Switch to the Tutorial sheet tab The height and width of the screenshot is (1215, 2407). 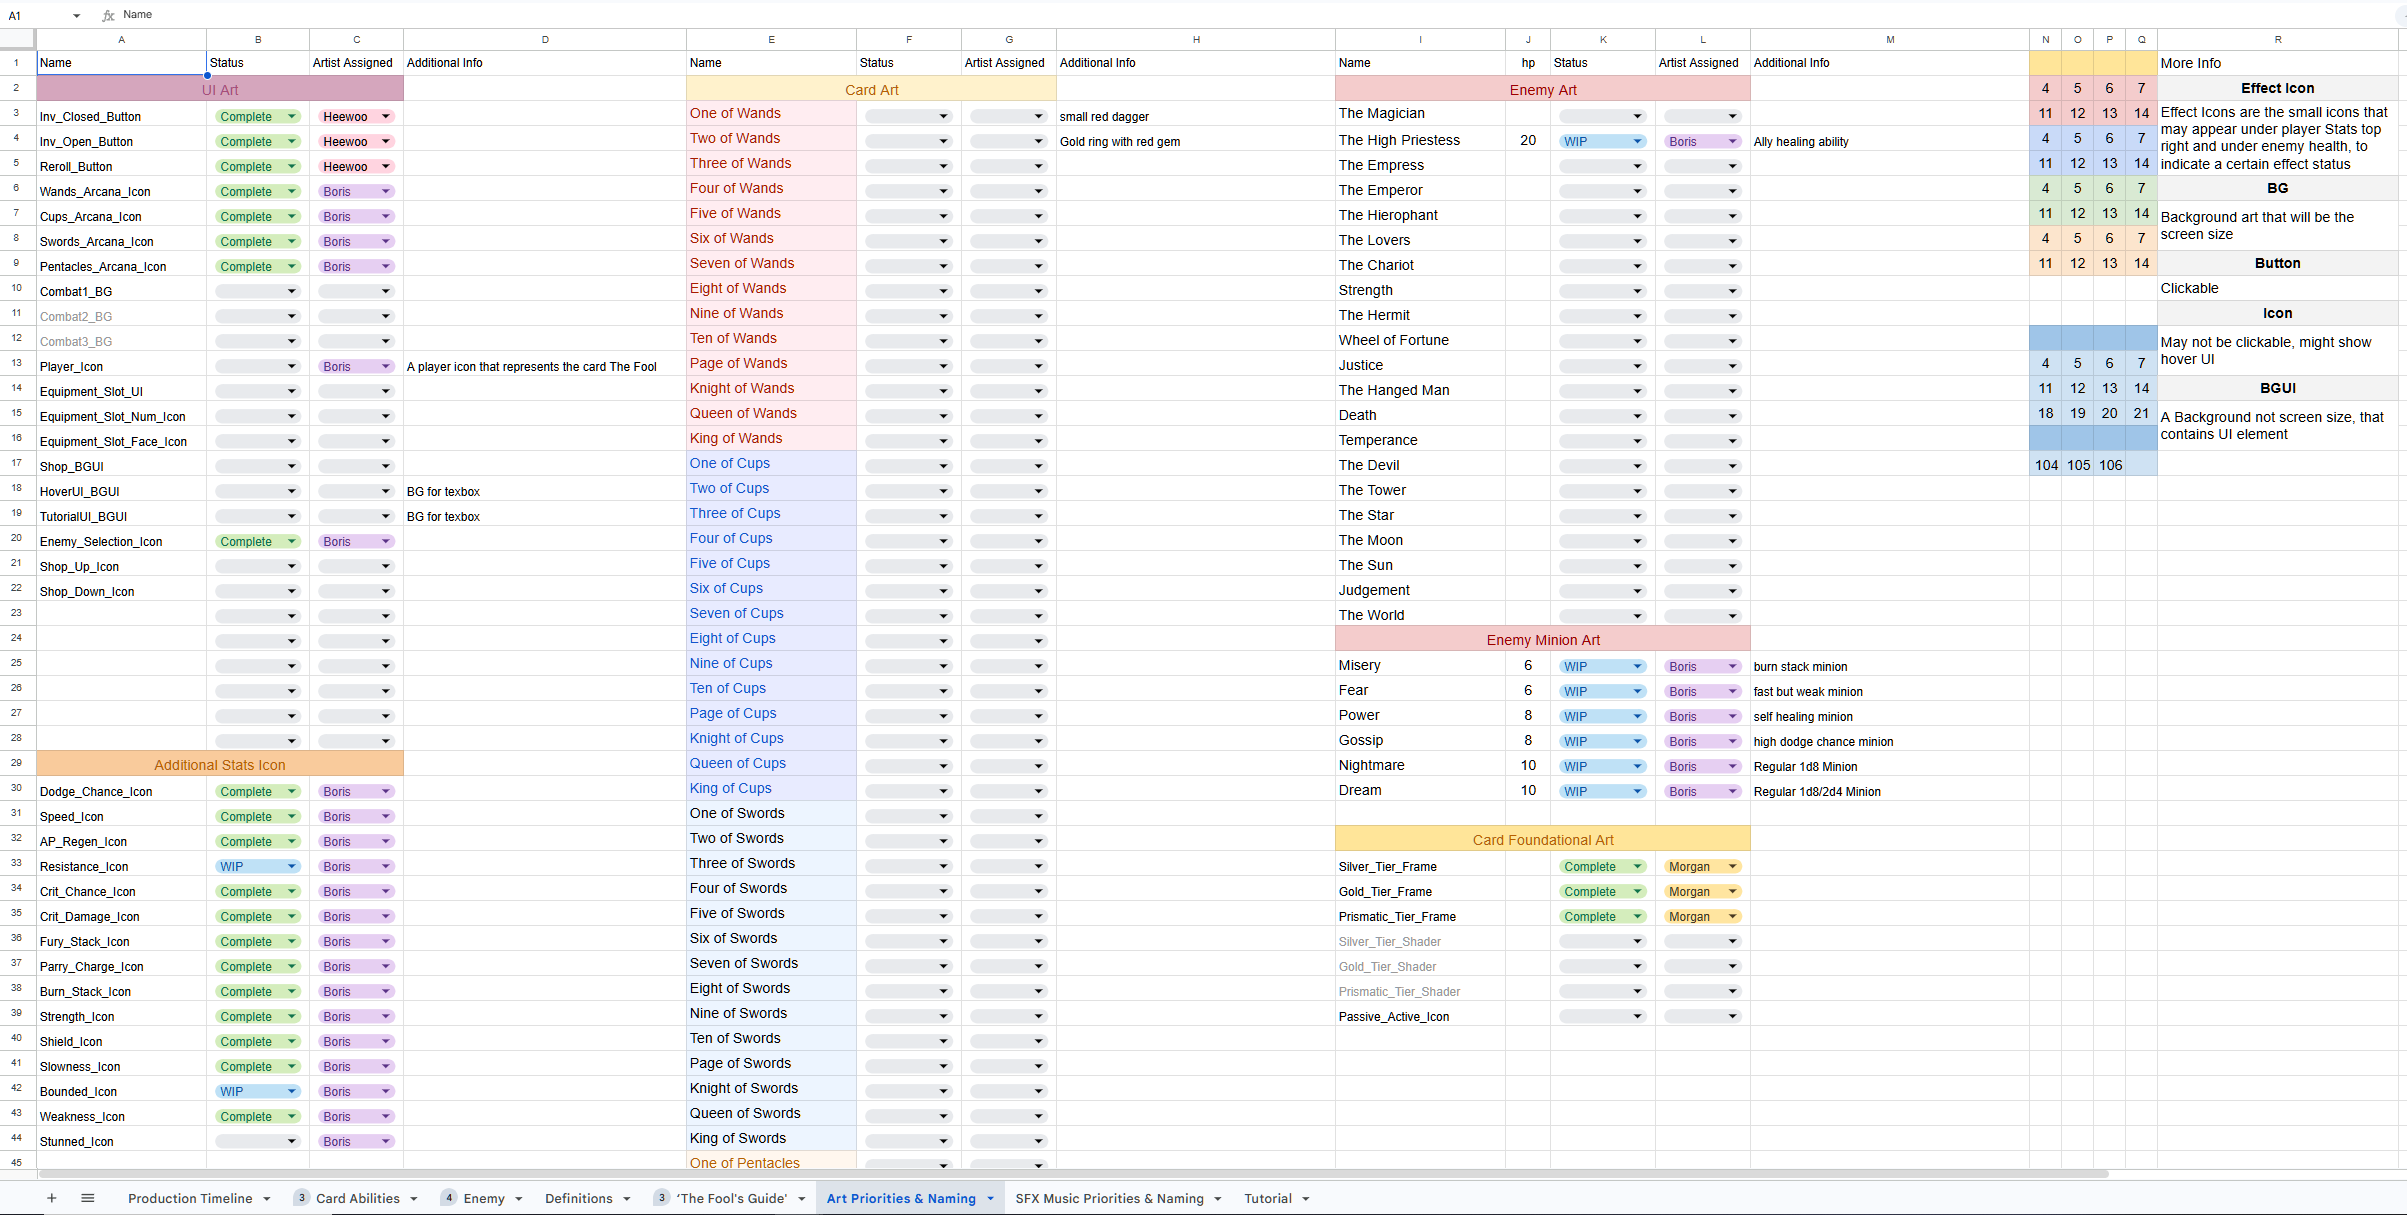point(1268,1198)
